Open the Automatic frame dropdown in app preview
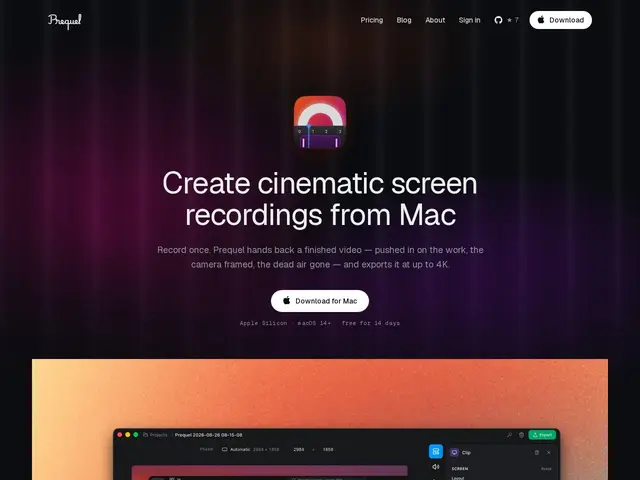Screen dimensions: 640x480 [x=250, y=449]
